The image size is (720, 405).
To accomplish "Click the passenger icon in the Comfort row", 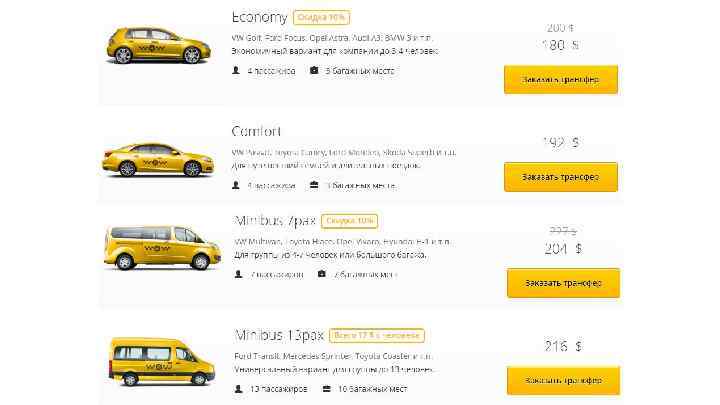I will [x=236, y=185].
